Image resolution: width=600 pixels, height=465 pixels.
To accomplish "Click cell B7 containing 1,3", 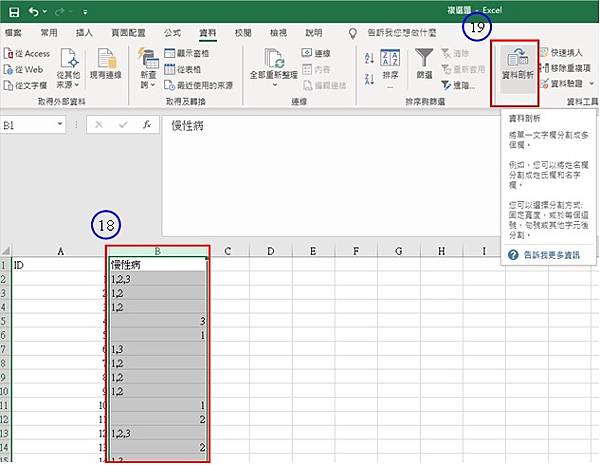I will (157, 349).
